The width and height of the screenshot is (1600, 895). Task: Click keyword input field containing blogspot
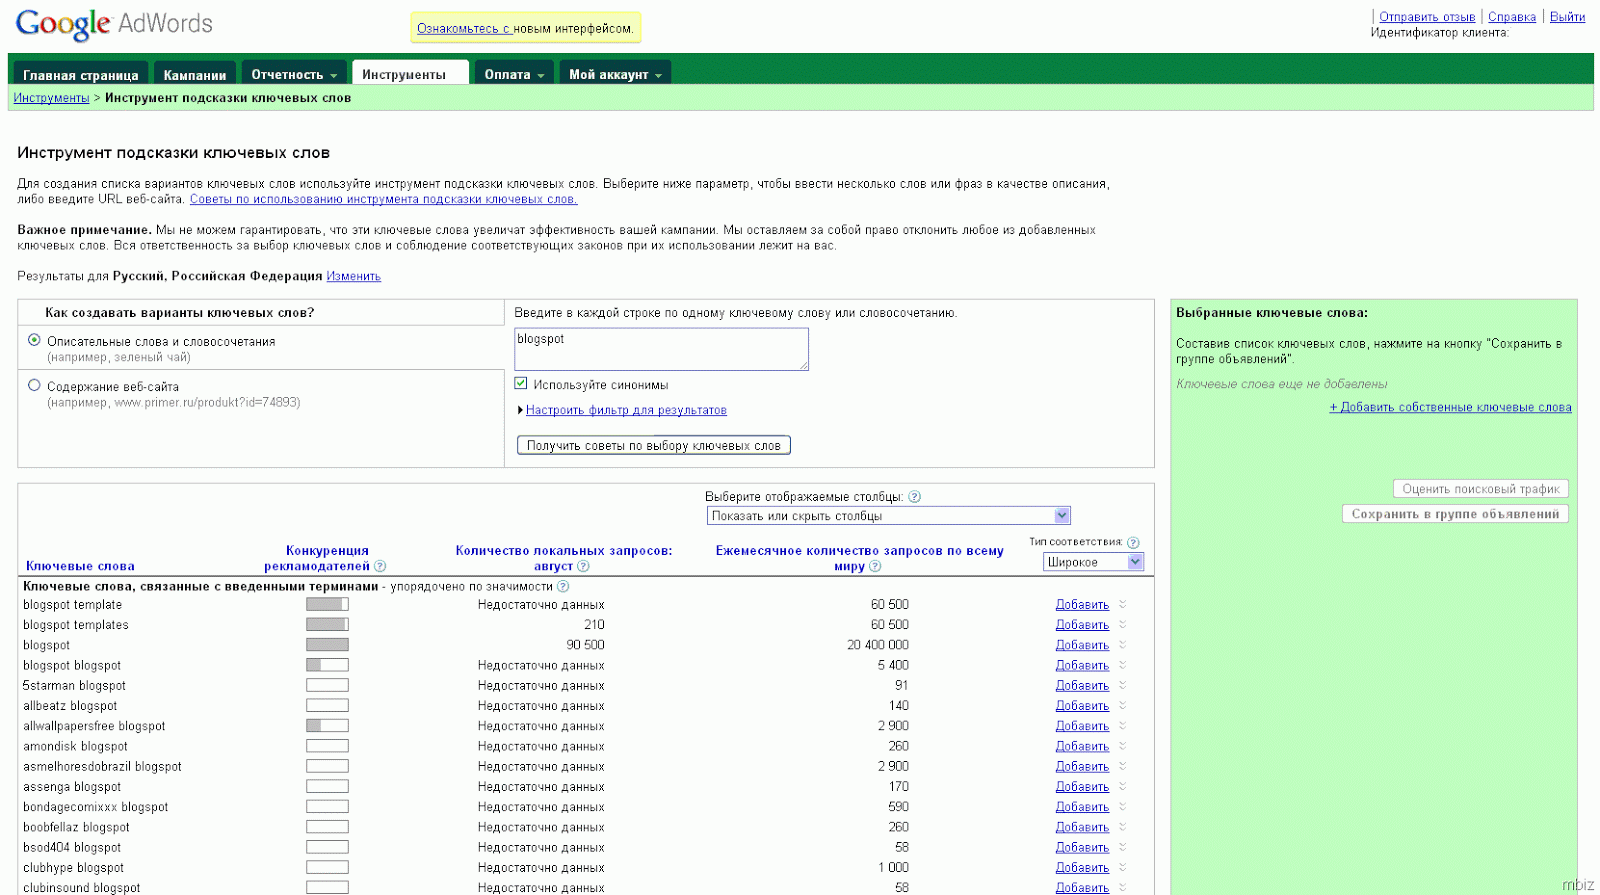(661, 349)
